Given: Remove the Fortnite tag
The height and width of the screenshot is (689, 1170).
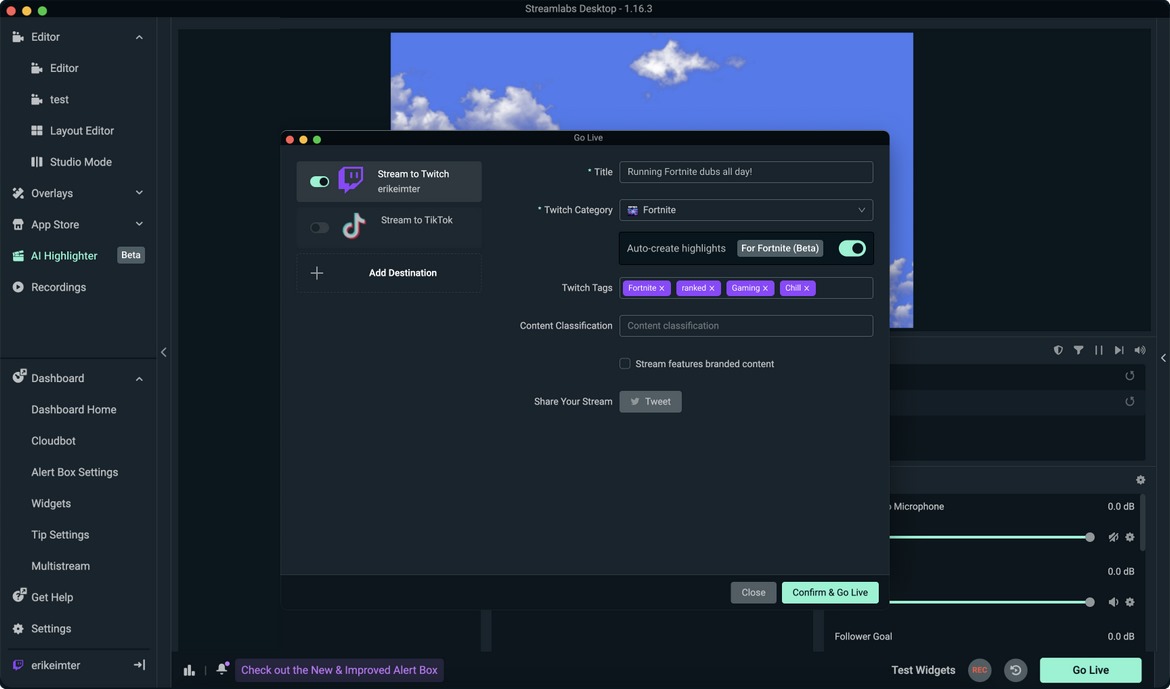Looking at the screenshot, I should [662, 288].
